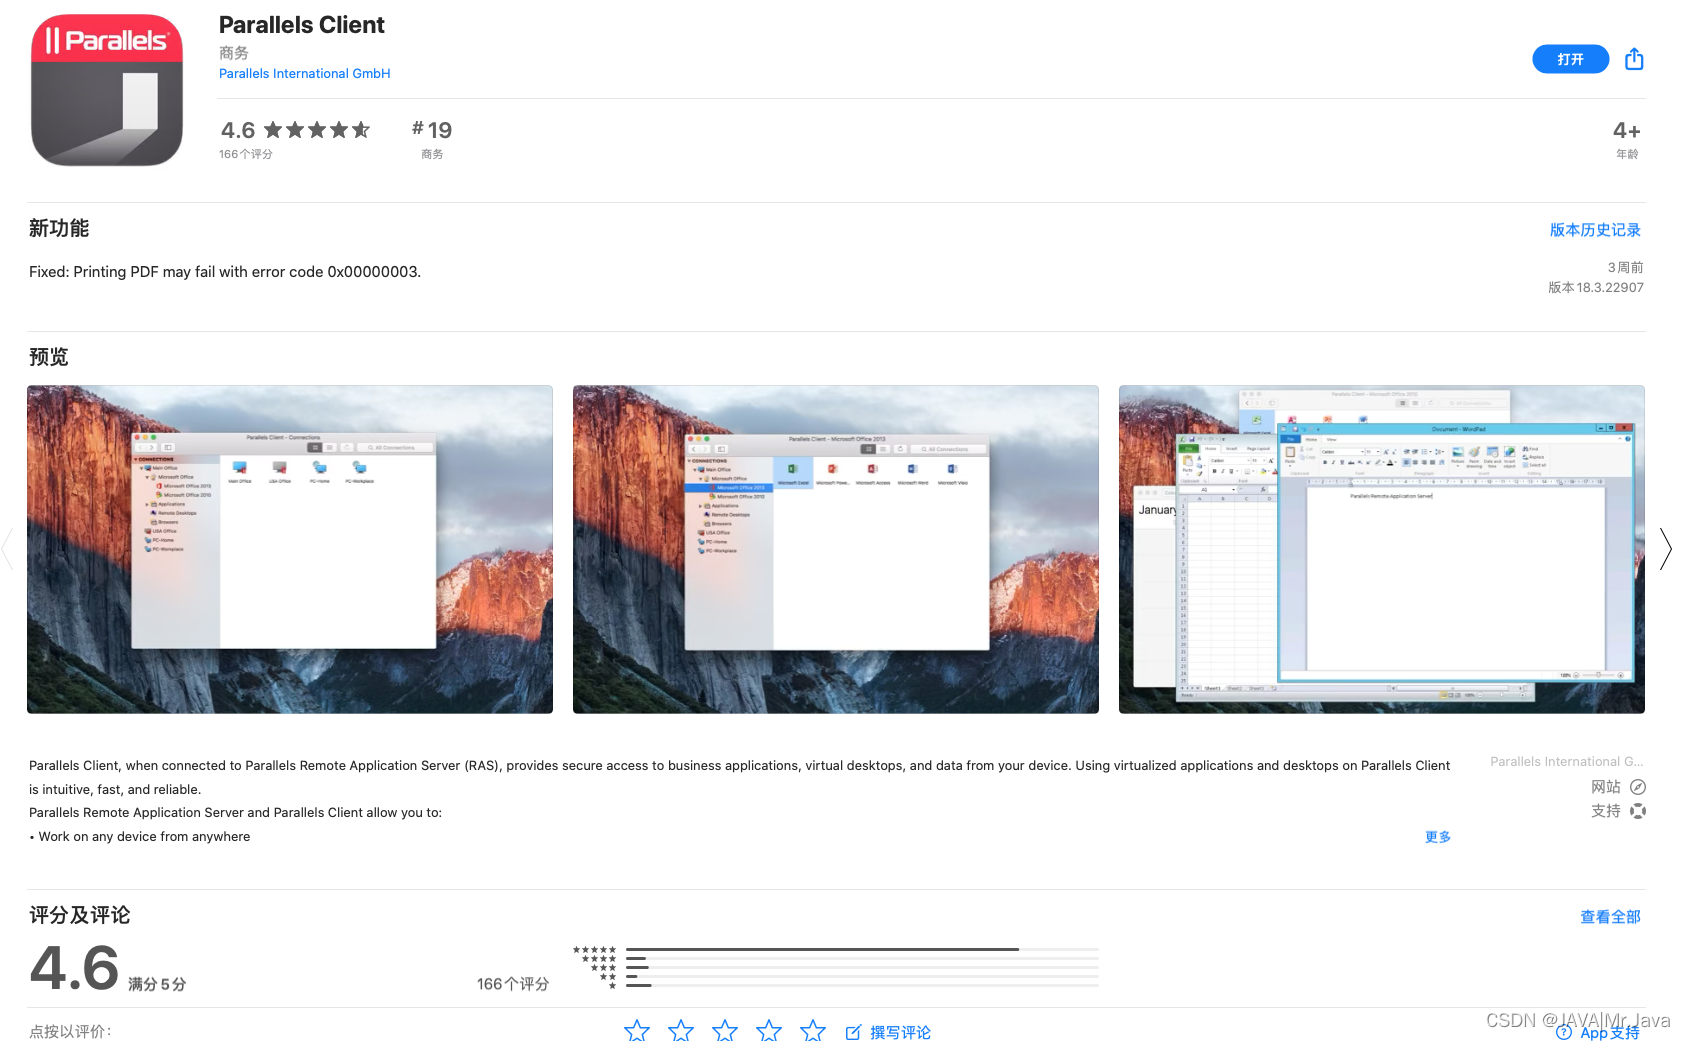The image size is (1685, 1041).
Task: Click the right chevron to see more previews
Action: tap(1665, 549)
